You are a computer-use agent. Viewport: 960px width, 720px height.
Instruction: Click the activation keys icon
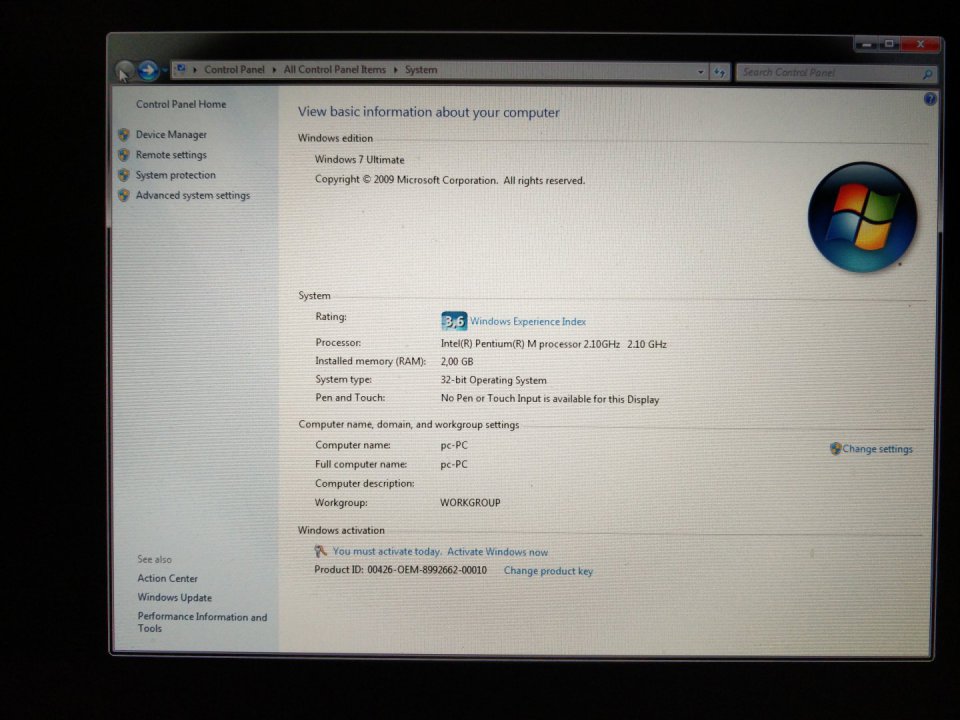[x=320, y=551]
